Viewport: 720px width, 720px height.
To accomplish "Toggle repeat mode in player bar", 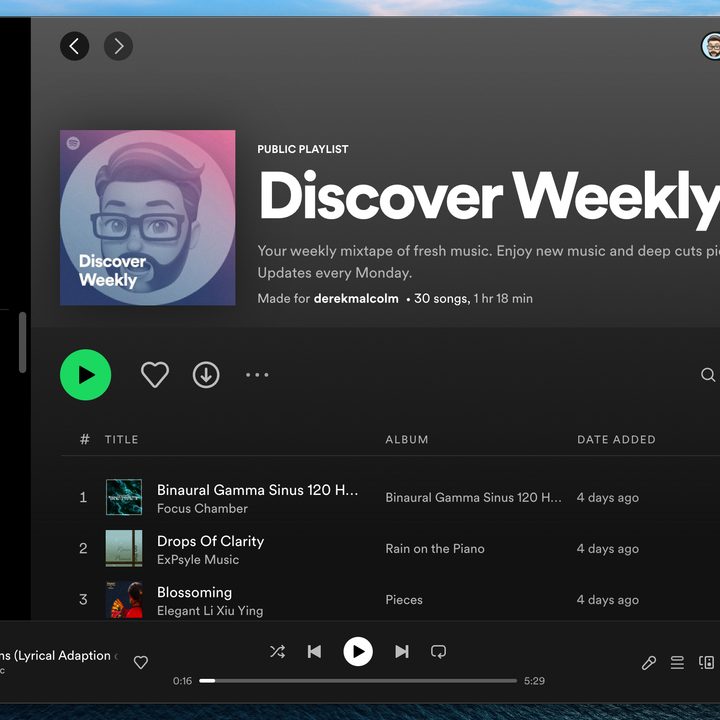I will (438, 652).
